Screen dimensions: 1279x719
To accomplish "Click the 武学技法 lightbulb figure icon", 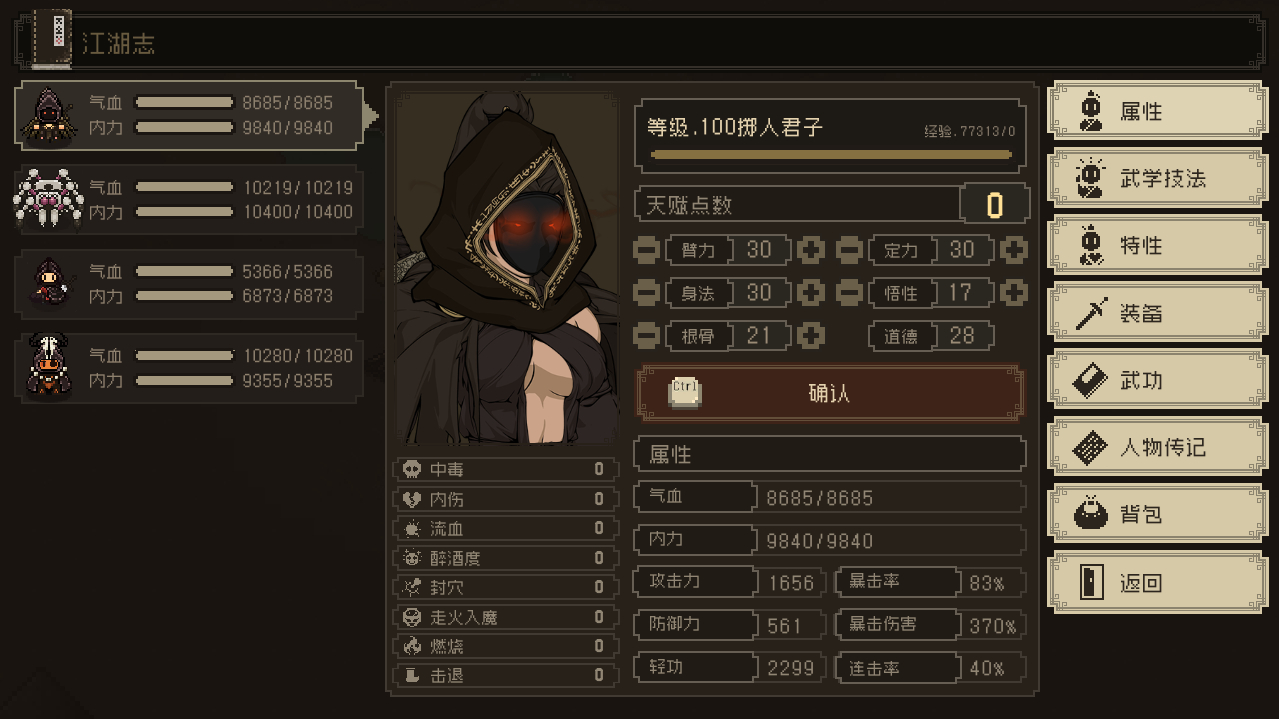I will [1089, 178].
